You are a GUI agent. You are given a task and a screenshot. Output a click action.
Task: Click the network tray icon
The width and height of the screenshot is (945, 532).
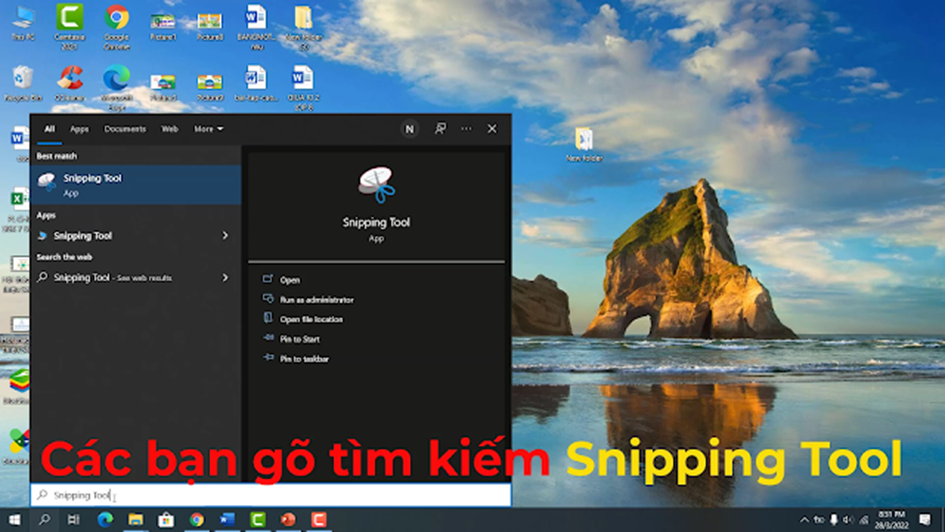tap(864, 519)
